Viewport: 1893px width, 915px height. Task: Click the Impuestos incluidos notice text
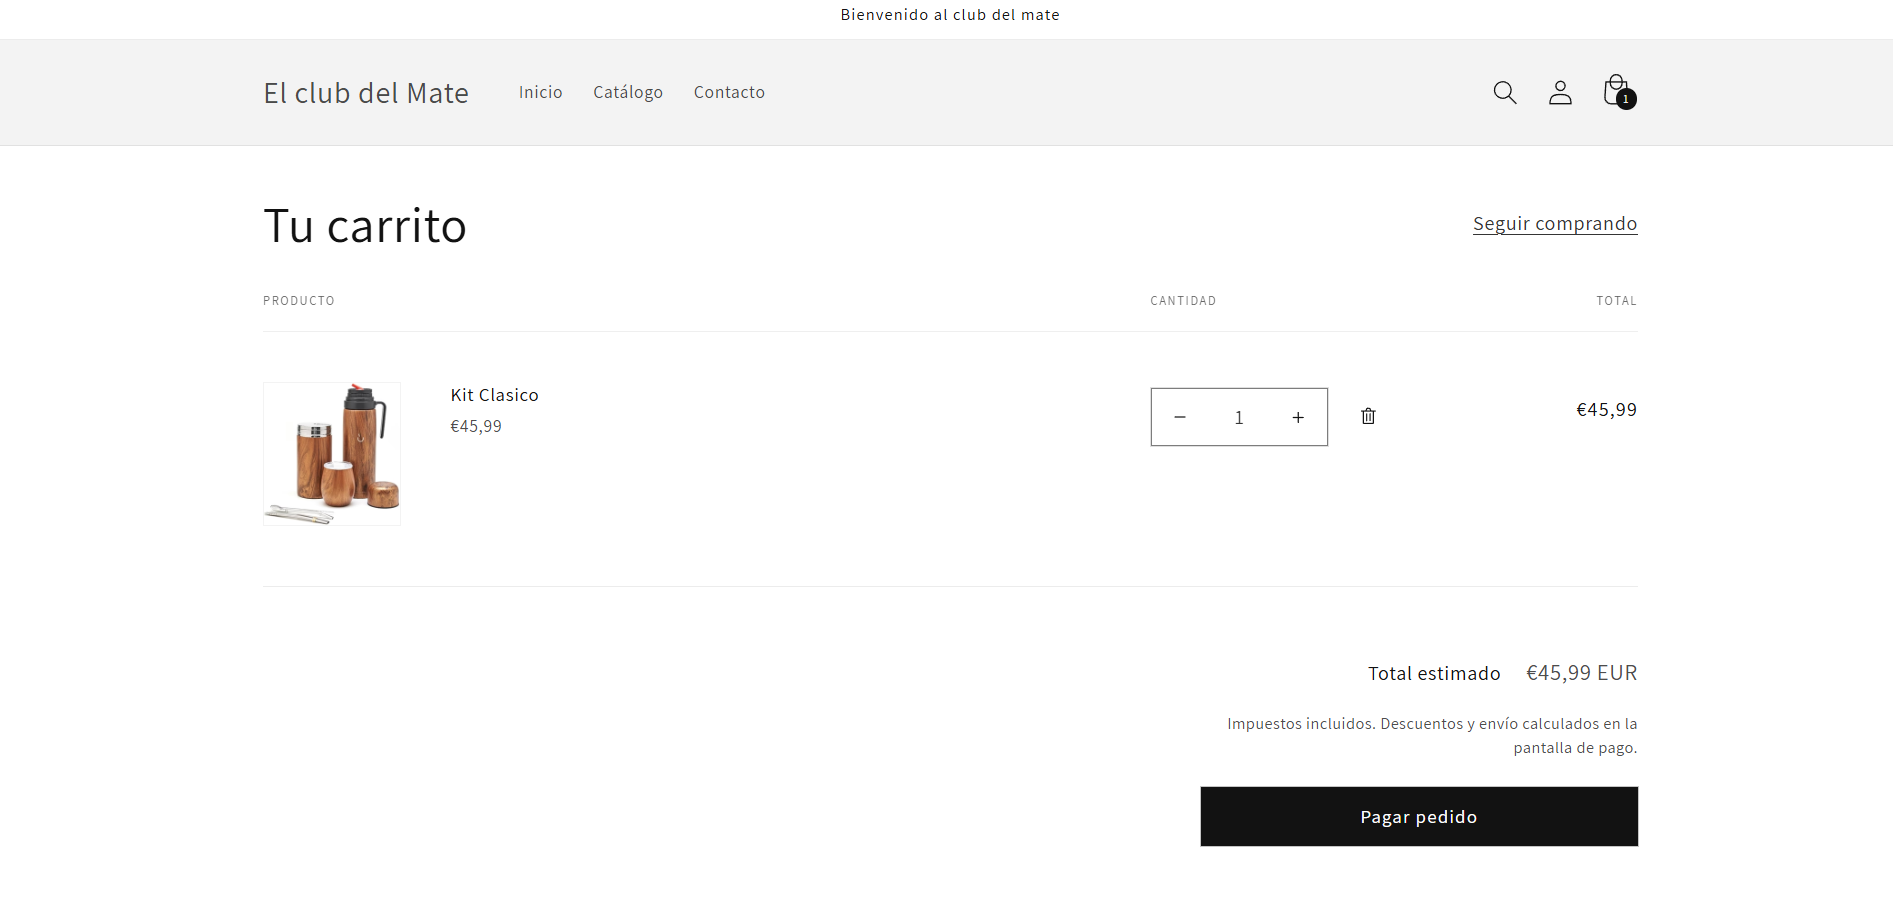pyautogui.click(x=1432, y=735)
